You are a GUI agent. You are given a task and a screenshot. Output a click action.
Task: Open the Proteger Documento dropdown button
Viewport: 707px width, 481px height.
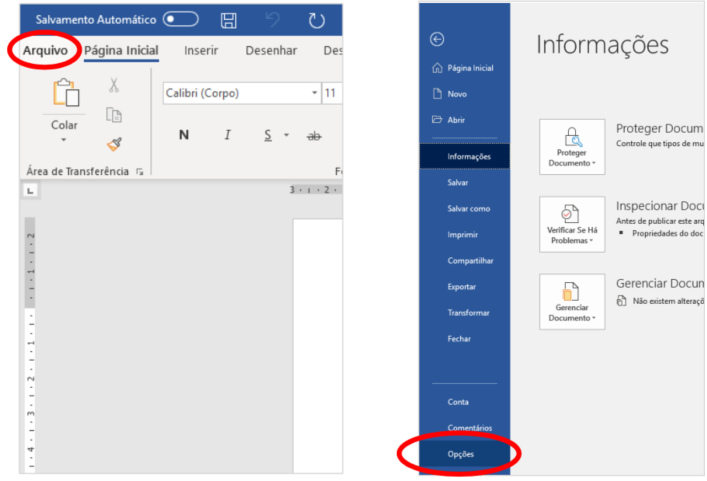click(x=572, y=147)
